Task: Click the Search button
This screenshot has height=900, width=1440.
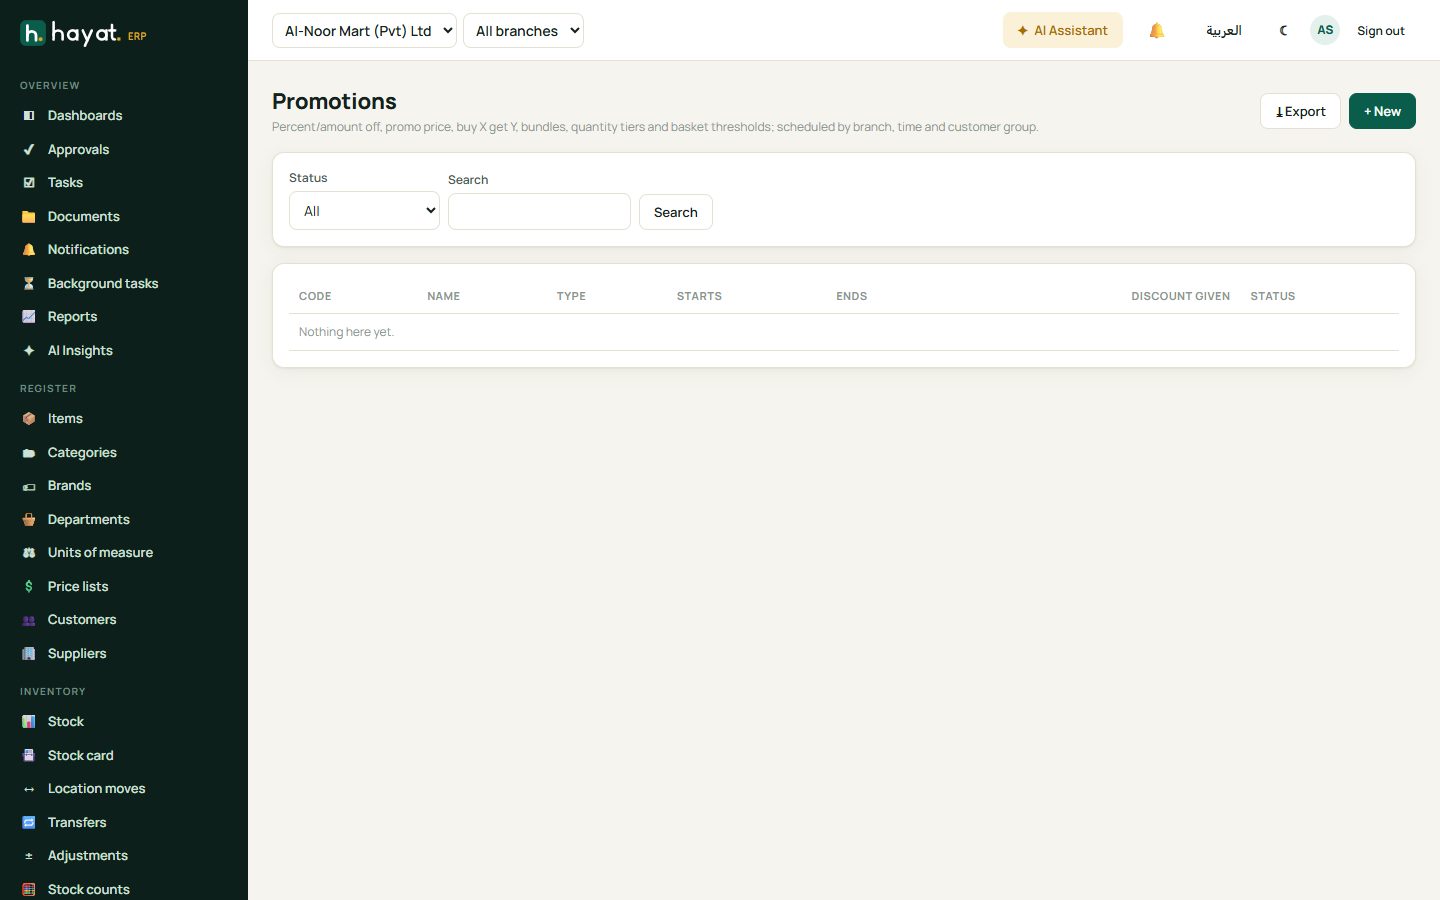Action: click(676, 212)
